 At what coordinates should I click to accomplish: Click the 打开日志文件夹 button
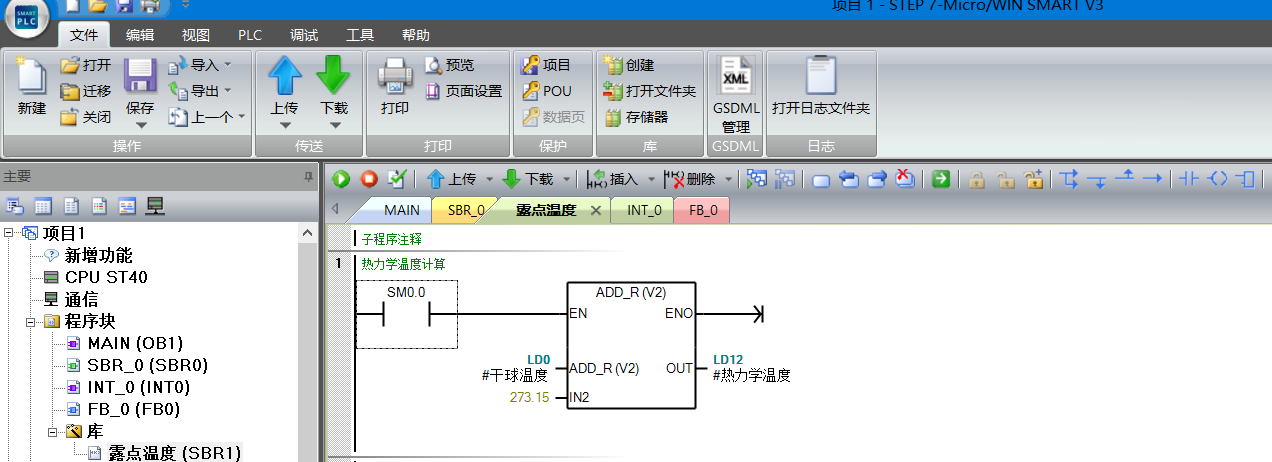click(821, 108)
